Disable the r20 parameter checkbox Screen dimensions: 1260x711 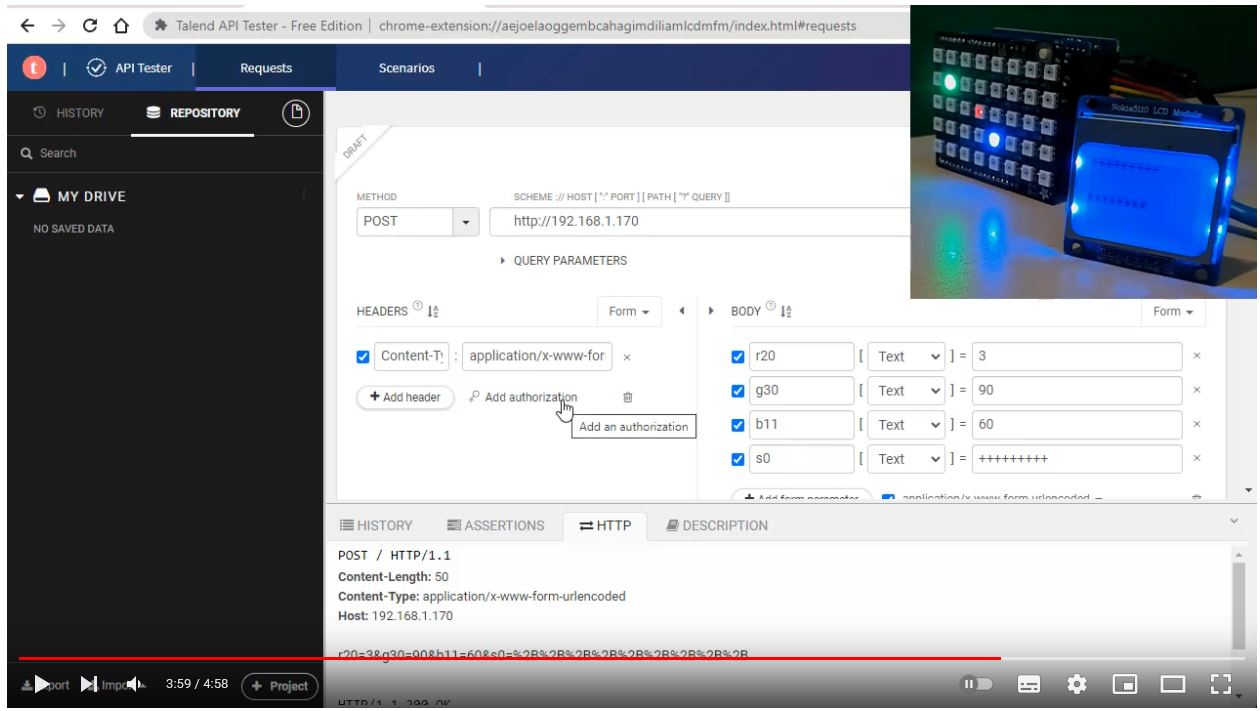(738, 356)
